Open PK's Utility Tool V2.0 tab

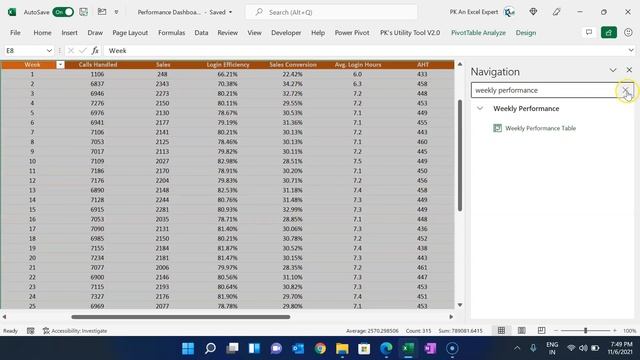coord(410,33)
